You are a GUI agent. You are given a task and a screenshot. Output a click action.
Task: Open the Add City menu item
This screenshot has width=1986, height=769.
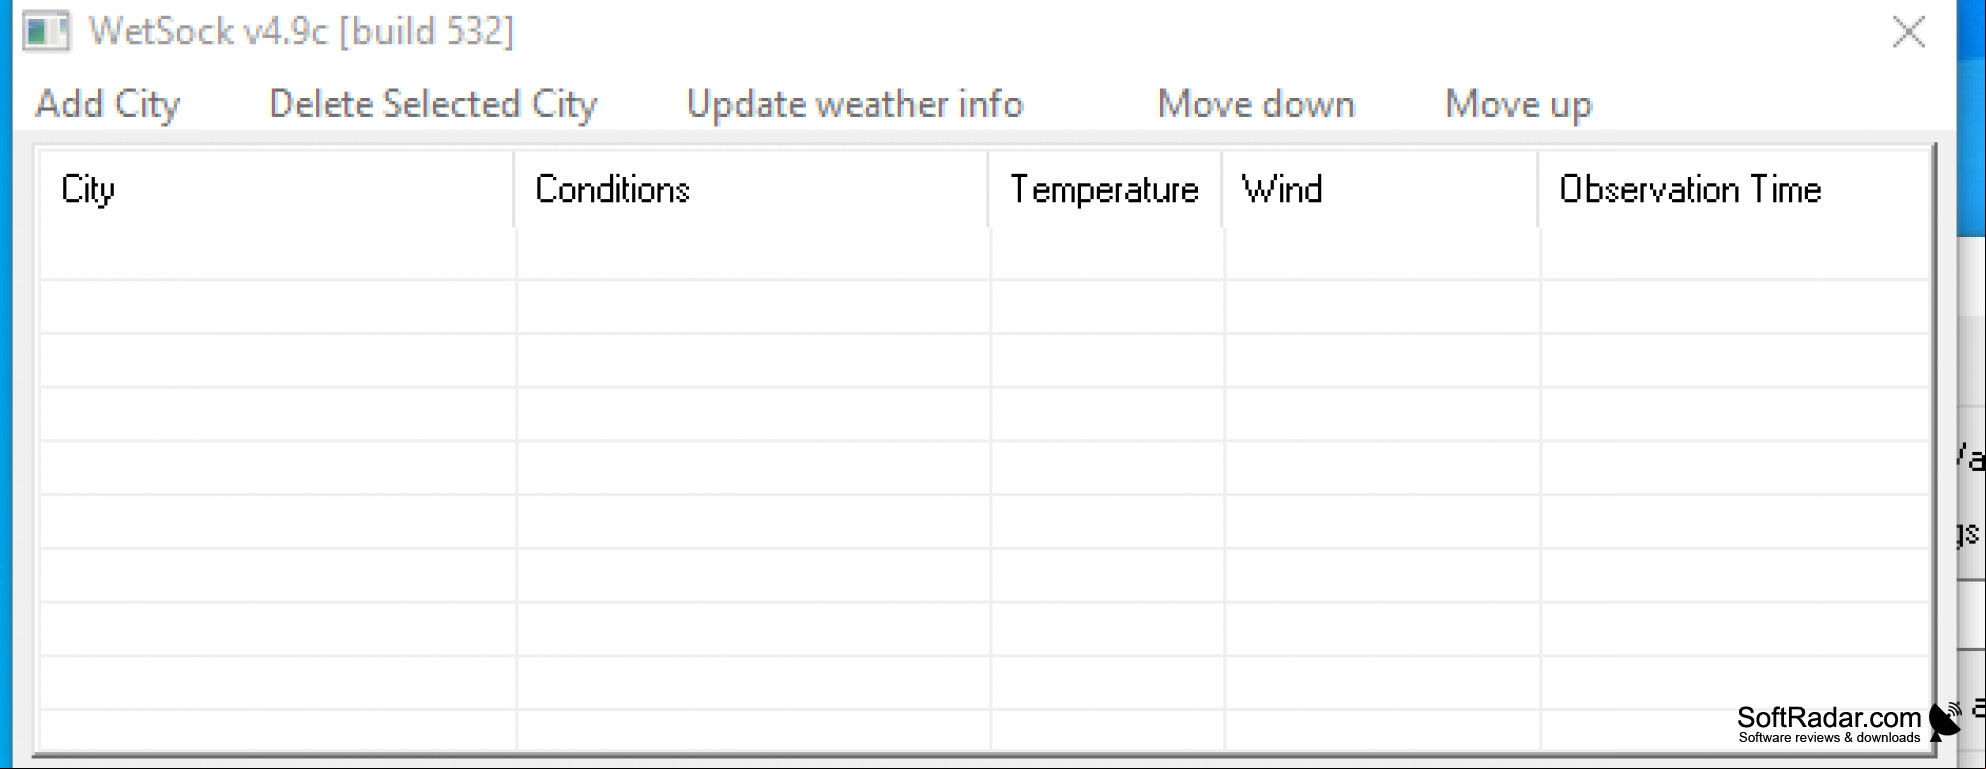[108, 104]
